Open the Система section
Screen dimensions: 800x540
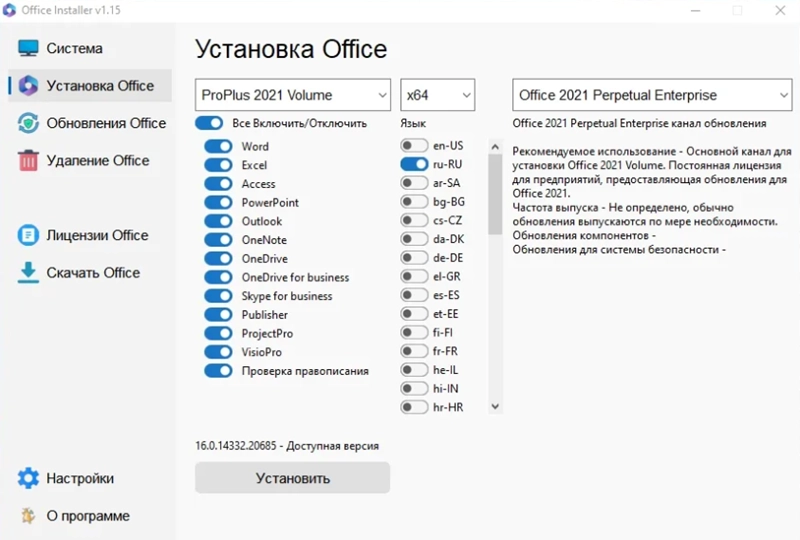tap(90, 48)
